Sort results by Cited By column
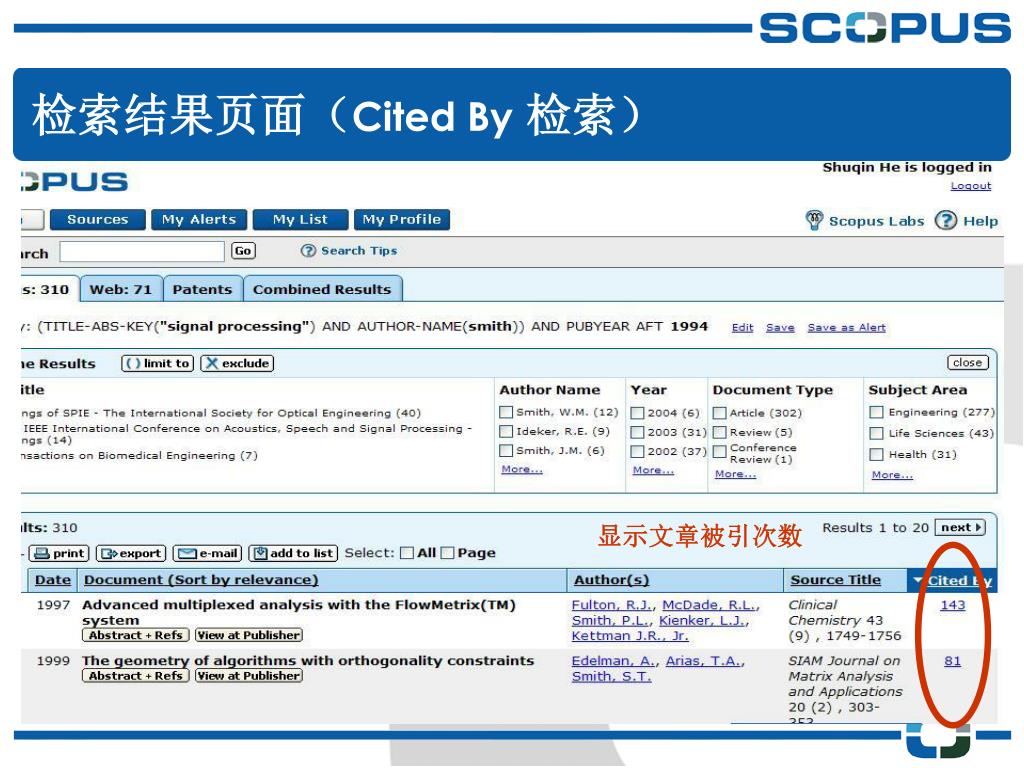Viewport: 1024px width, 768px height. coord(953,581)
